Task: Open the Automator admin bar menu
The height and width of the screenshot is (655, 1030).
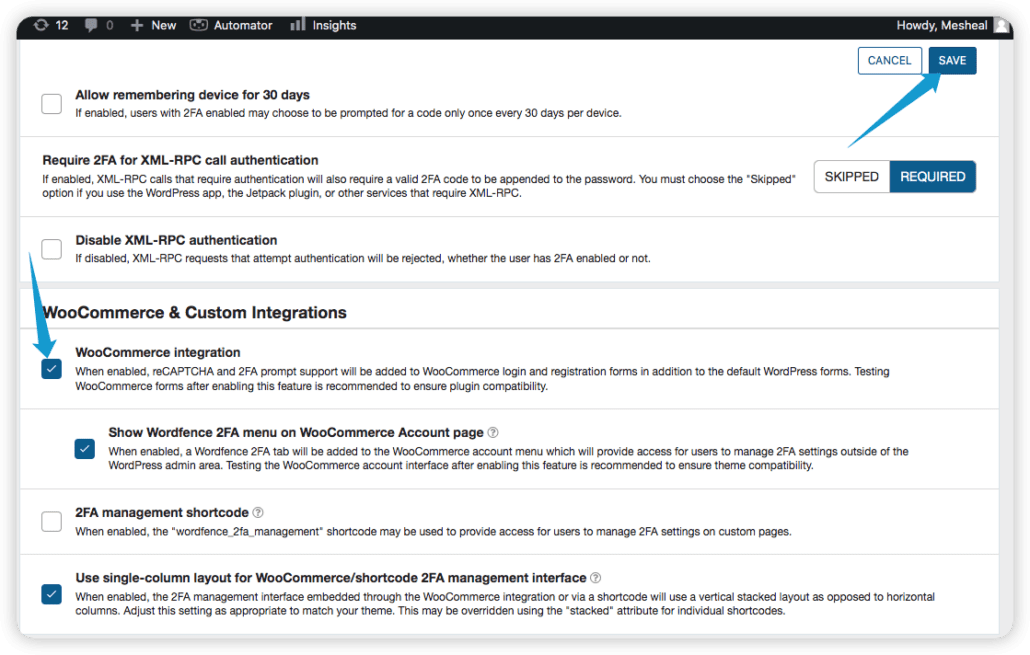Action: 243,25
